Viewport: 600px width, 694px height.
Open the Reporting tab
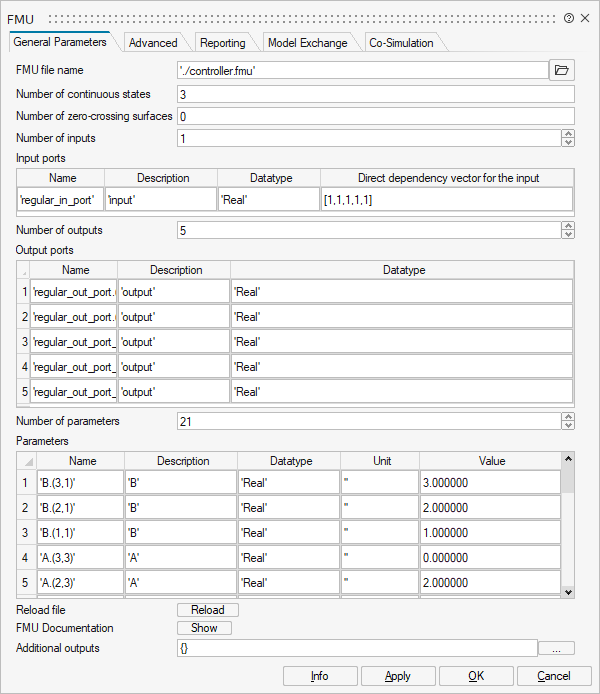coord(222,43)
